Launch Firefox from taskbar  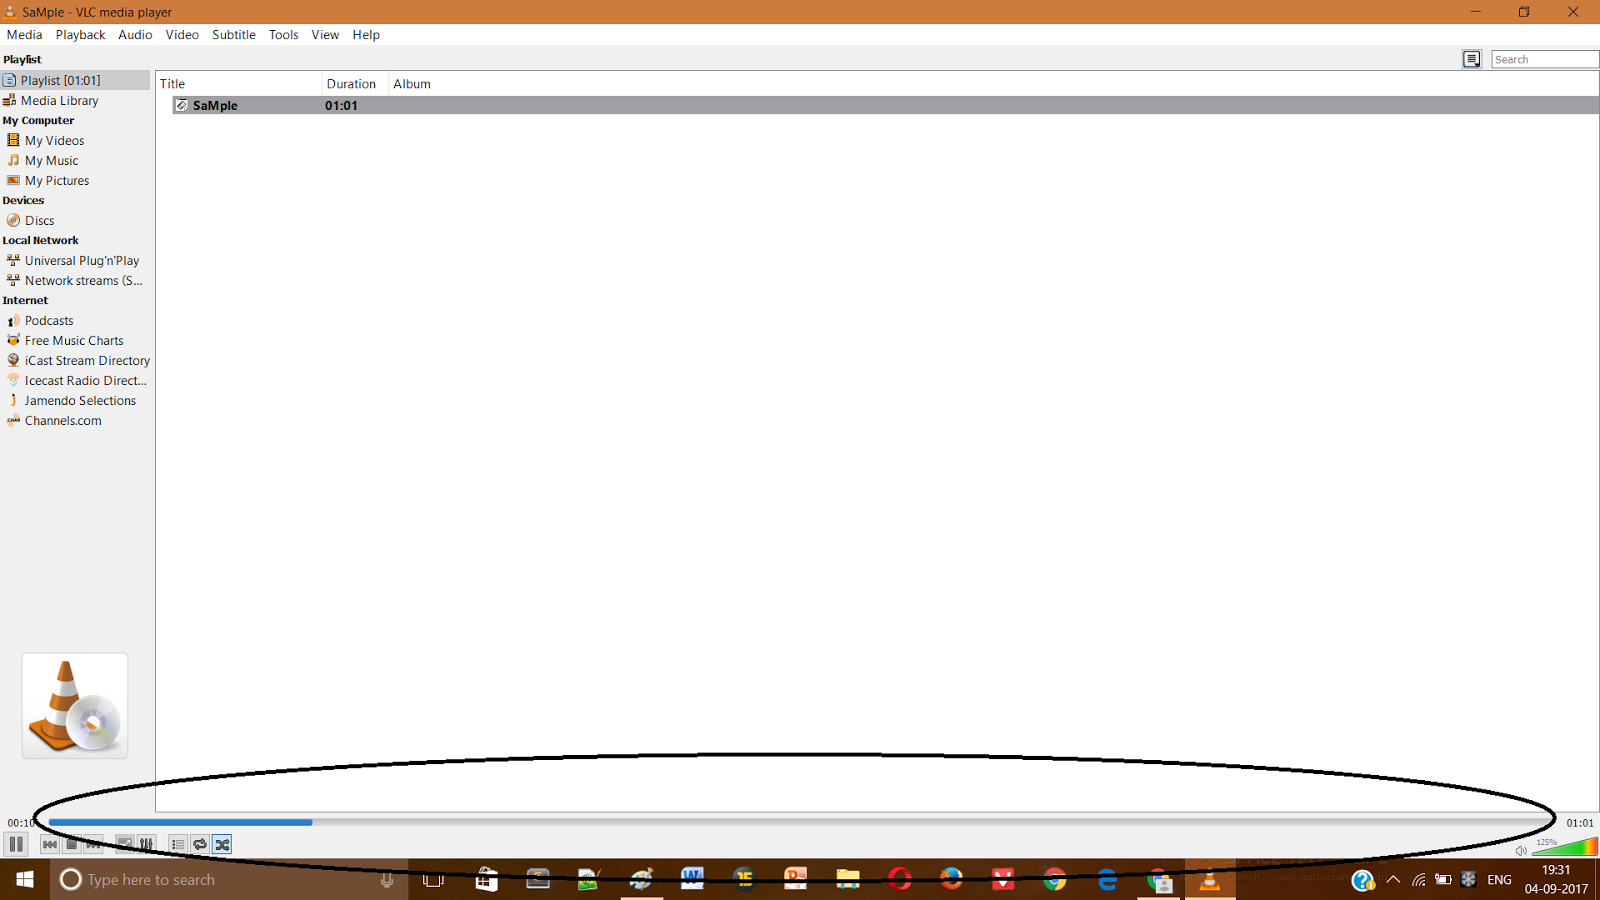(951, 880)
